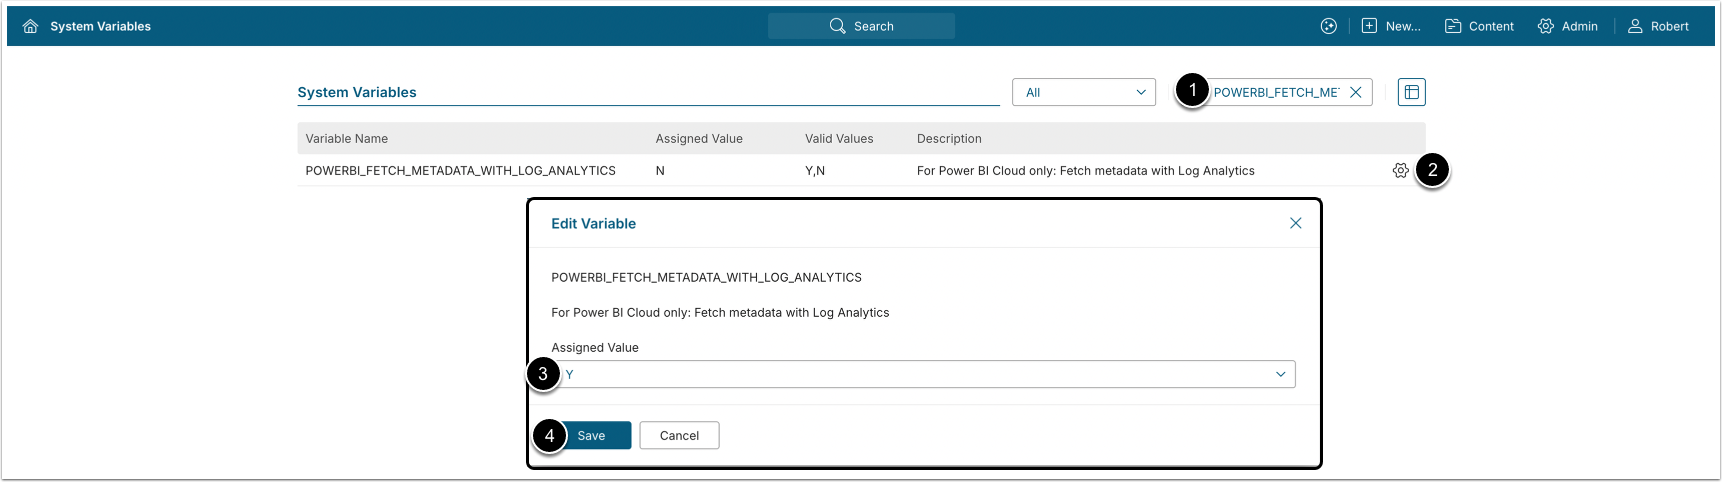The height and width of the screenshot is (482, 1722).
Task: Open the New... menu
Action: click(x=1391, y=27)
